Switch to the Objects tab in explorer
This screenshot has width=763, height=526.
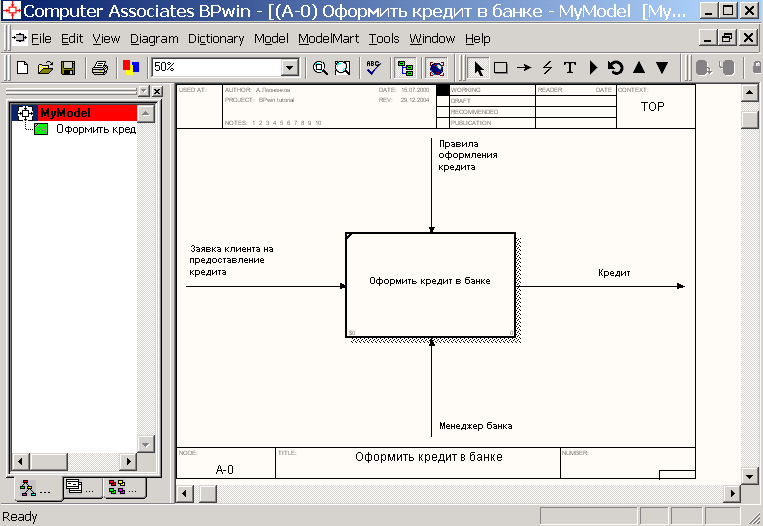tap(126, 487)
